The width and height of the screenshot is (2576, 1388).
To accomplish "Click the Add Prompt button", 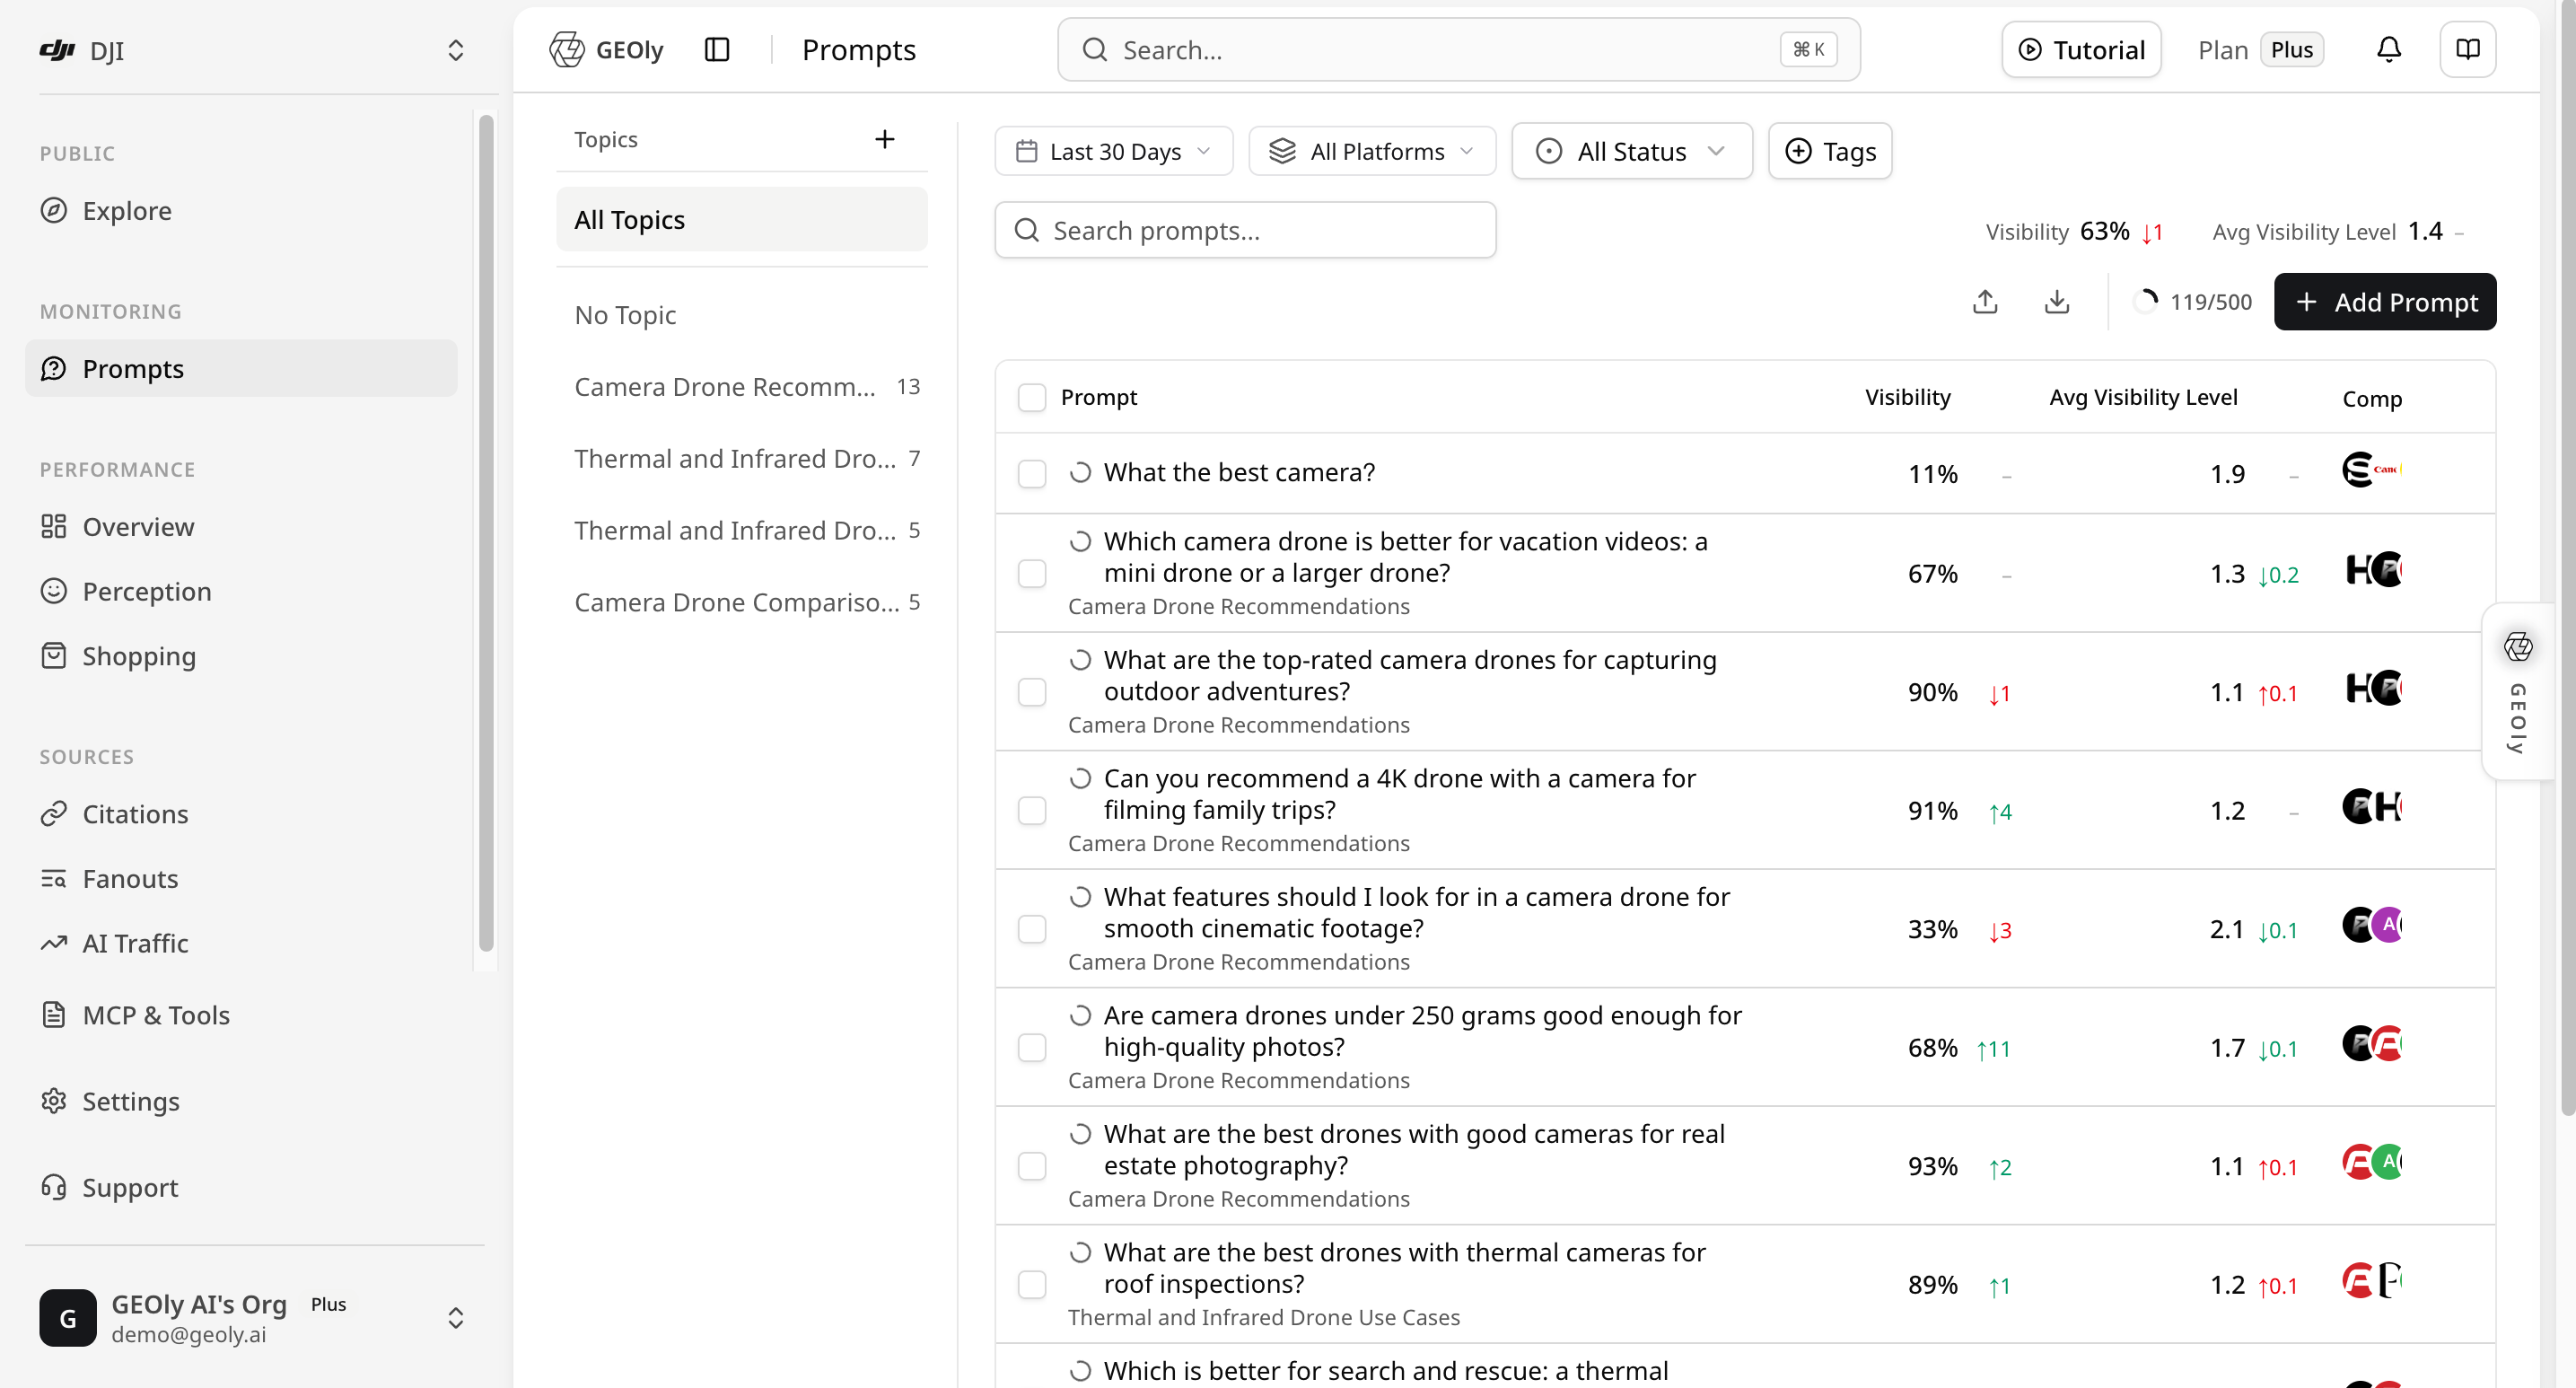I will [x=2384, y=302].
